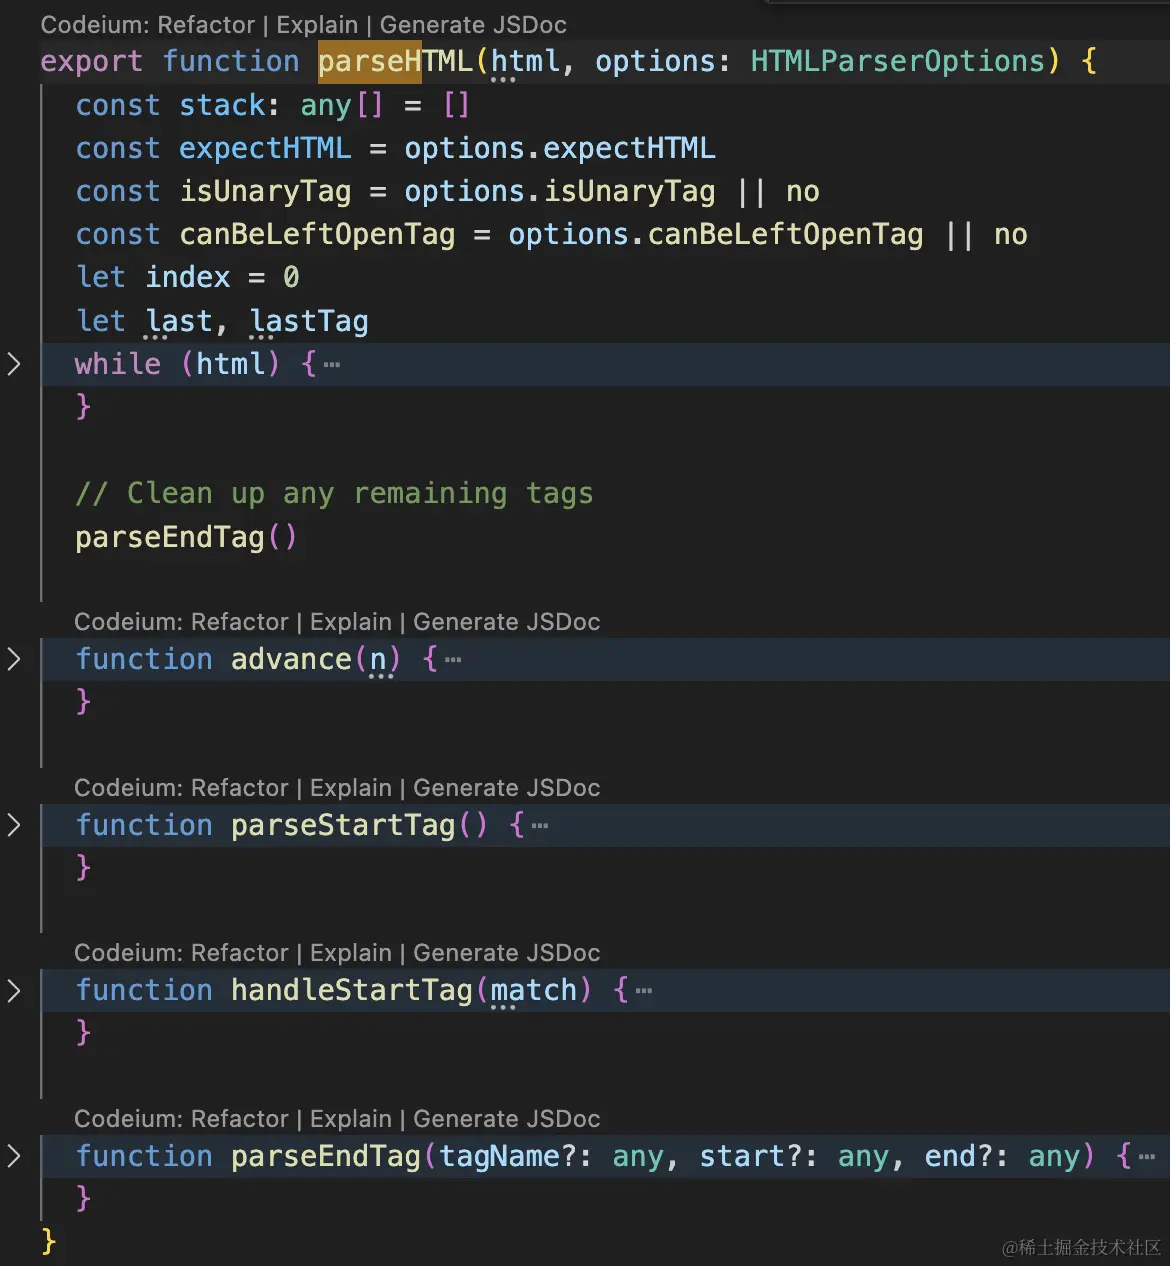1170x1266 pixels.
Task: Click the export keyword
Action: tap(91, 62)
